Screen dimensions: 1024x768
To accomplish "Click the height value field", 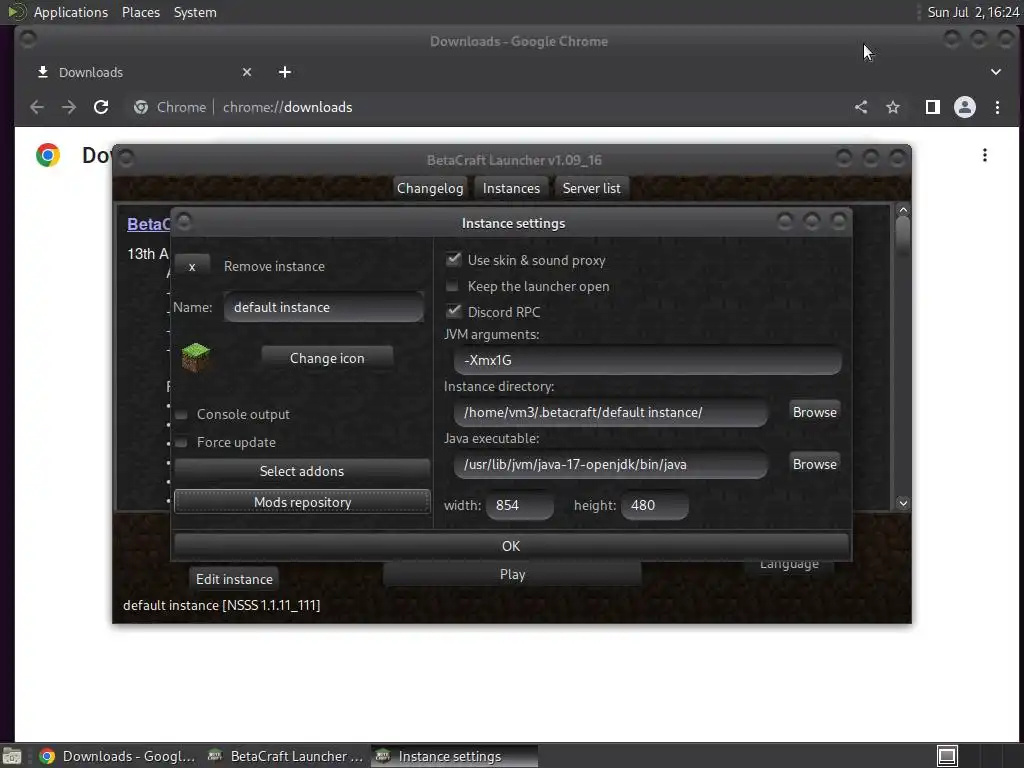I will tap(655, 505).
